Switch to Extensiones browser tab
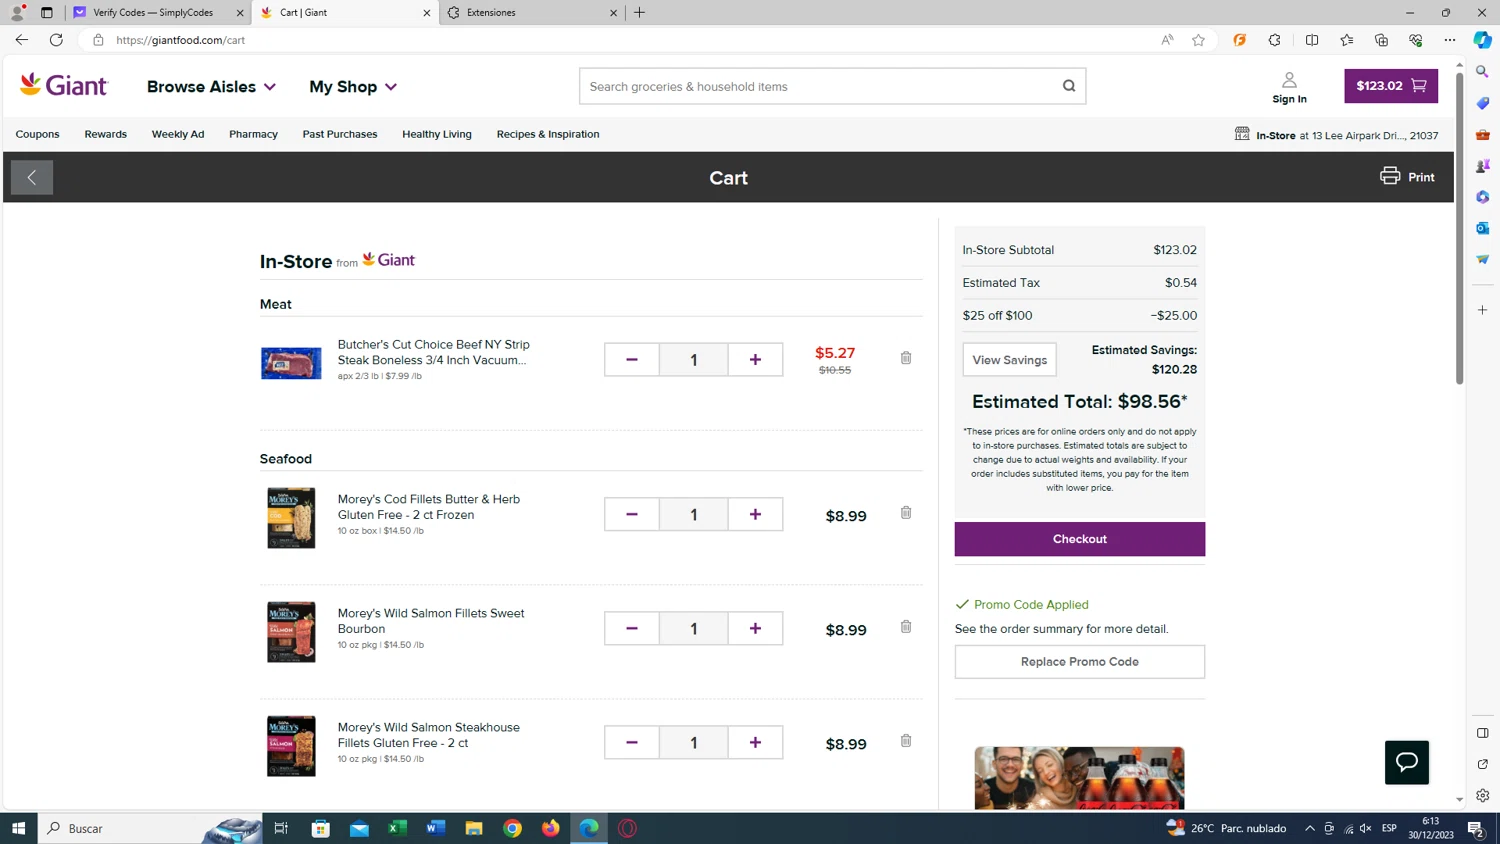The width and height of the screenshot is (1500, 844). (x=532, y=13)
